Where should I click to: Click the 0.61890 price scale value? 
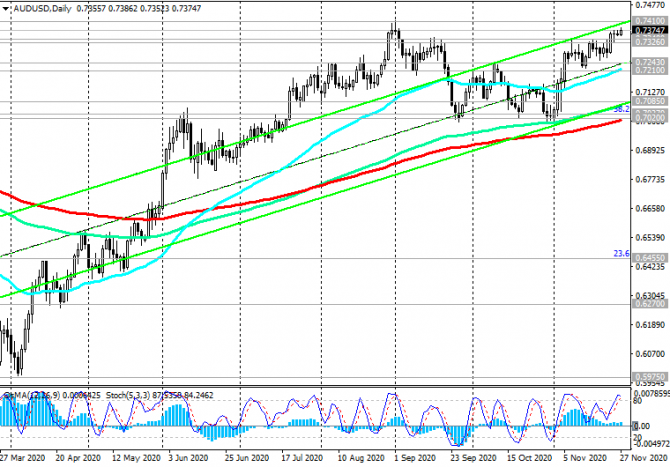[x=650, y=325]
